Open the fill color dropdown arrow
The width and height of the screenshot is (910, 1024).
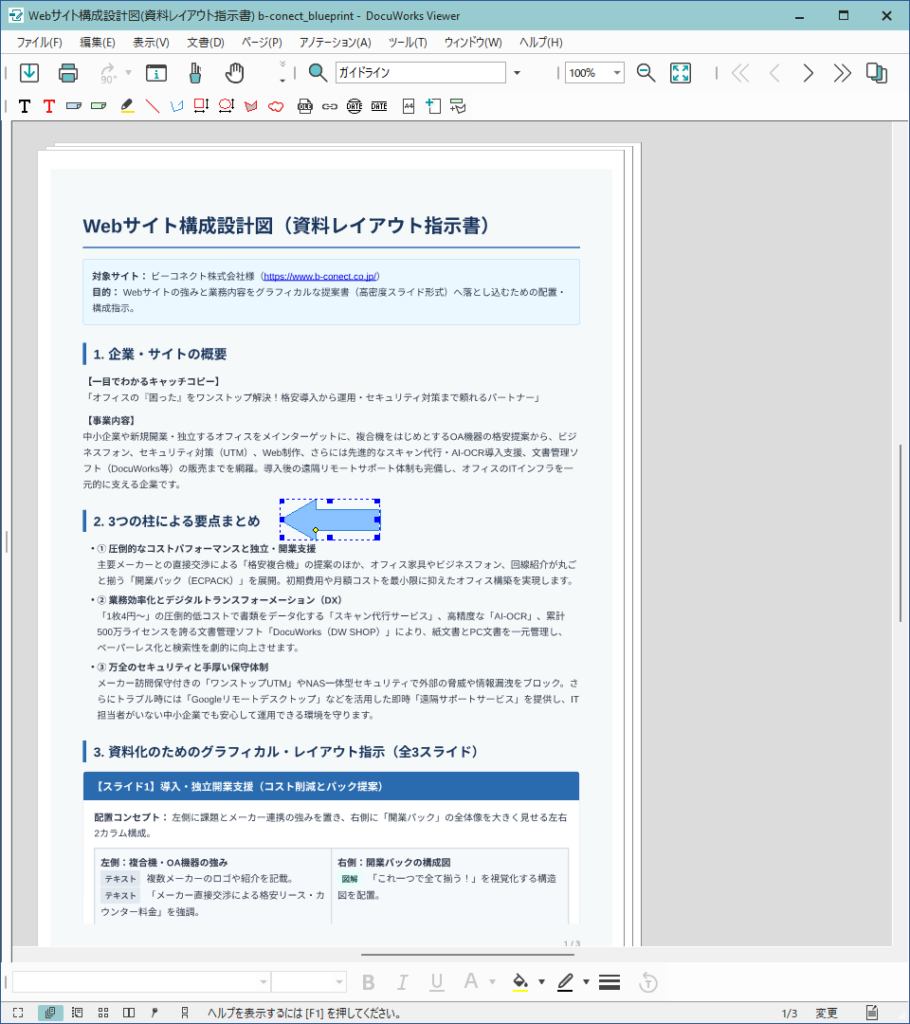542,982
